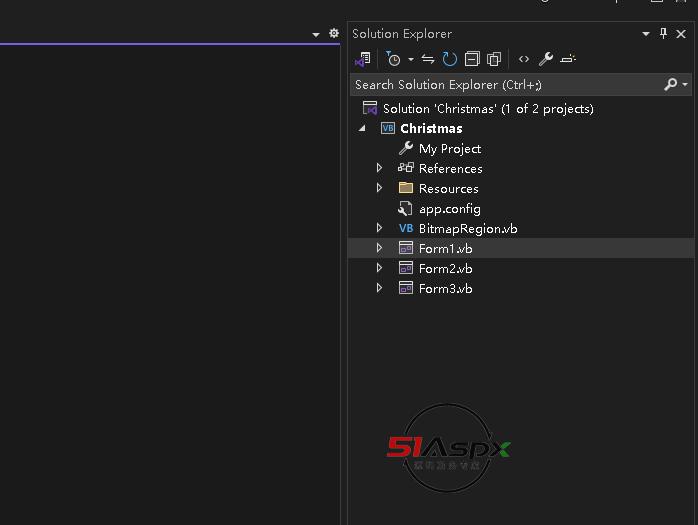The width and height of the screenshot is (698, 525).
Task: Switch between solution and folder views
Action: 363,59
